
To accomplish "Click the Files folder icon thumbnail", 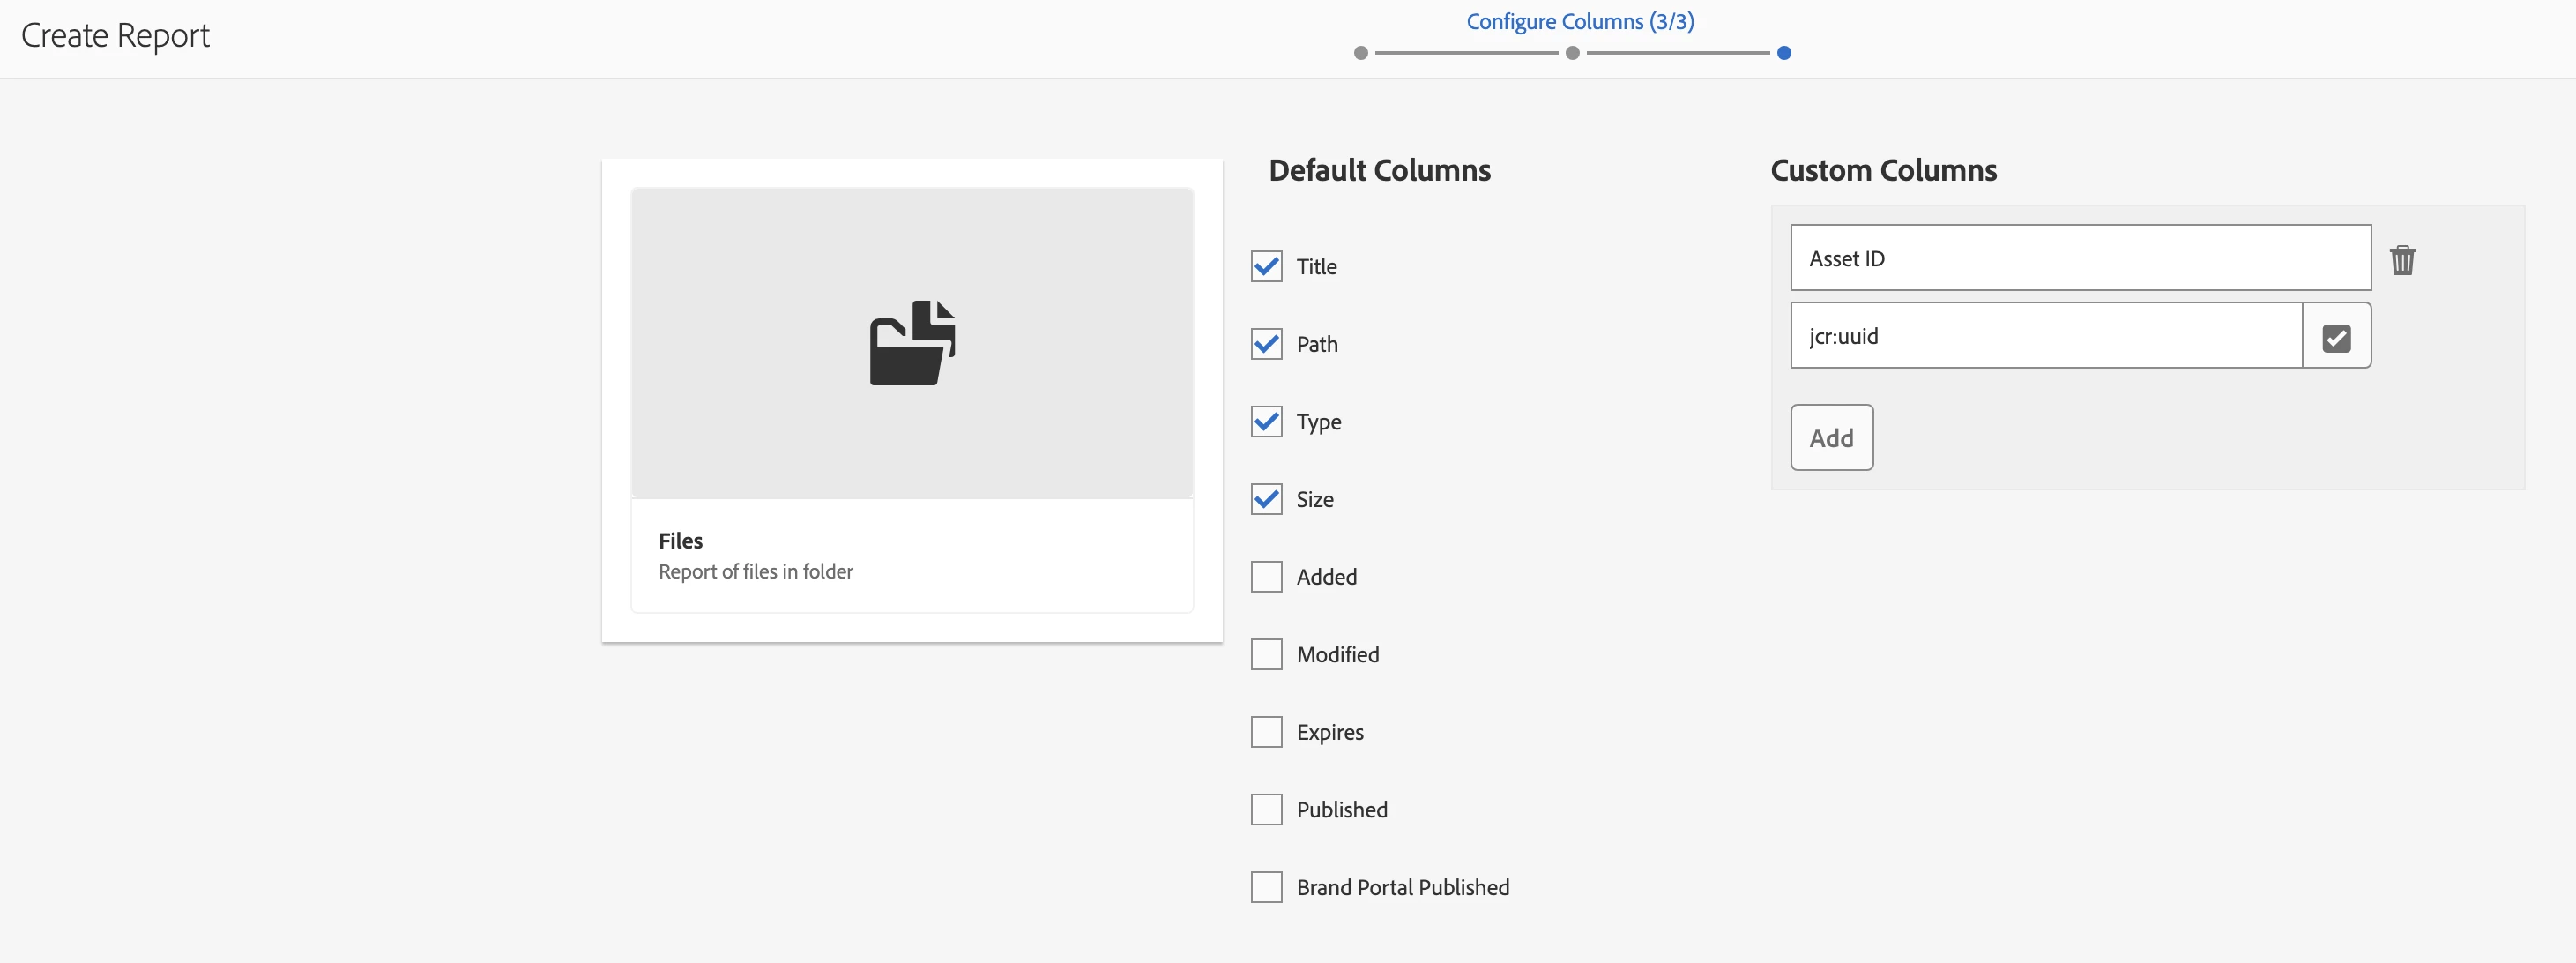I will [x=911, y=343].
